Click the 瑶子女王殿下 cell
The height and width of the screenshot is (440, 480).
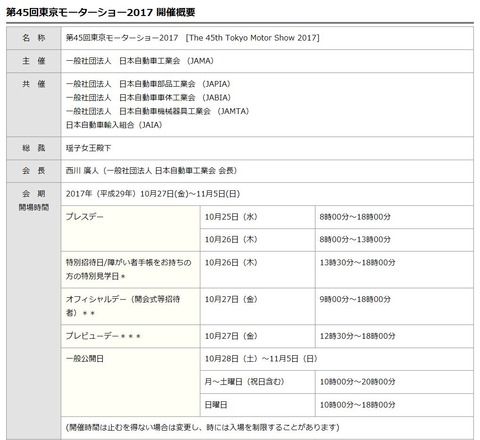pyautogui.click(x=267, y=148)
